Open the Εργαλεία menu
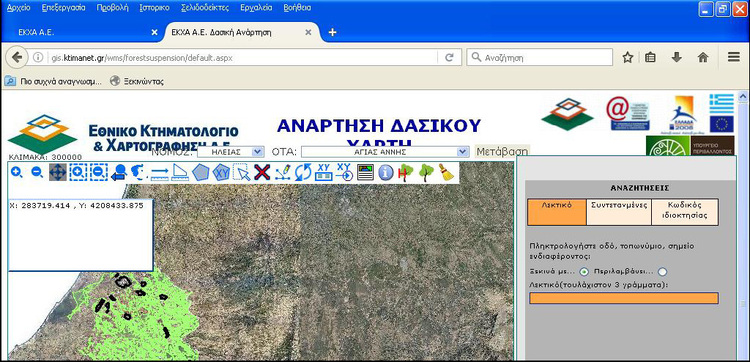 click(256, 8)
